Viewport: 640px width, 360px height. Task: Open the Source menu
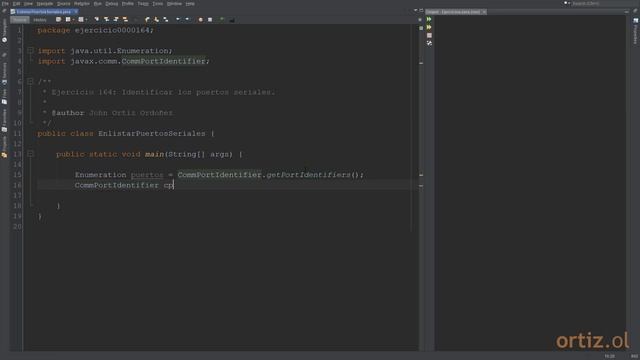pyautogui.click(x=63, y=4)
